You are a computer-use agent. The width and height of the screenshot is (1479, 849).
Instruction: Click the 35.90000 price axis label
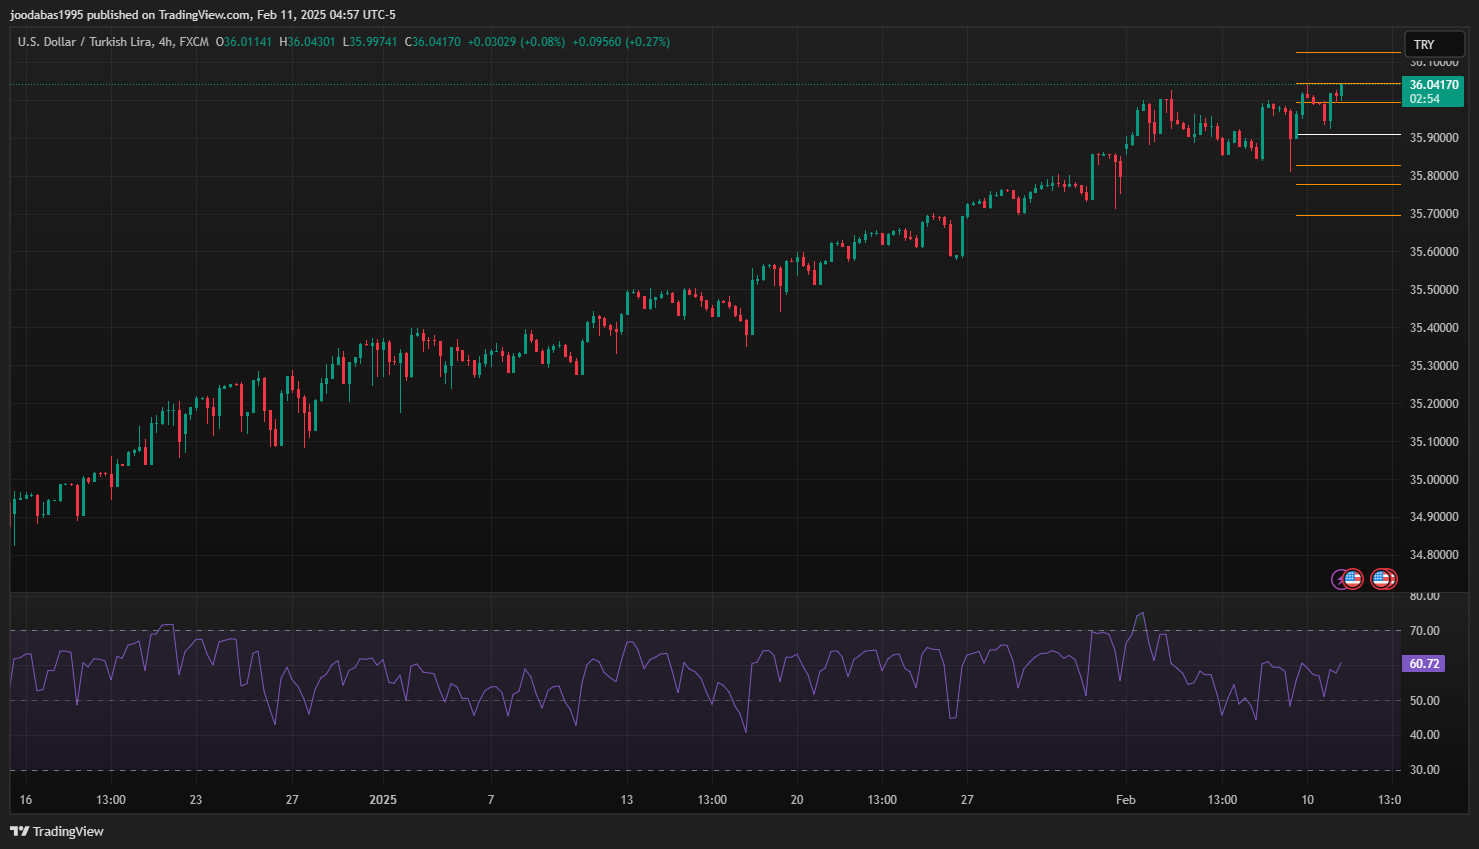(1434, 138)
